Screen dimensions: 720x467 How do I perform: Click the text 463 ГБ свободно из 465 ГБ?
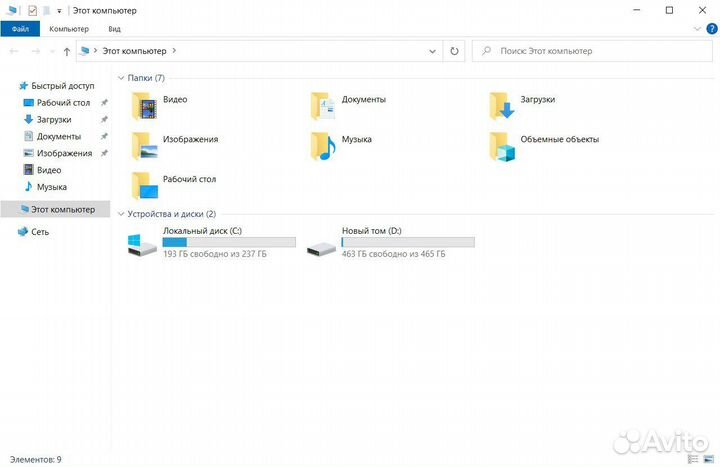pos(394,254)
